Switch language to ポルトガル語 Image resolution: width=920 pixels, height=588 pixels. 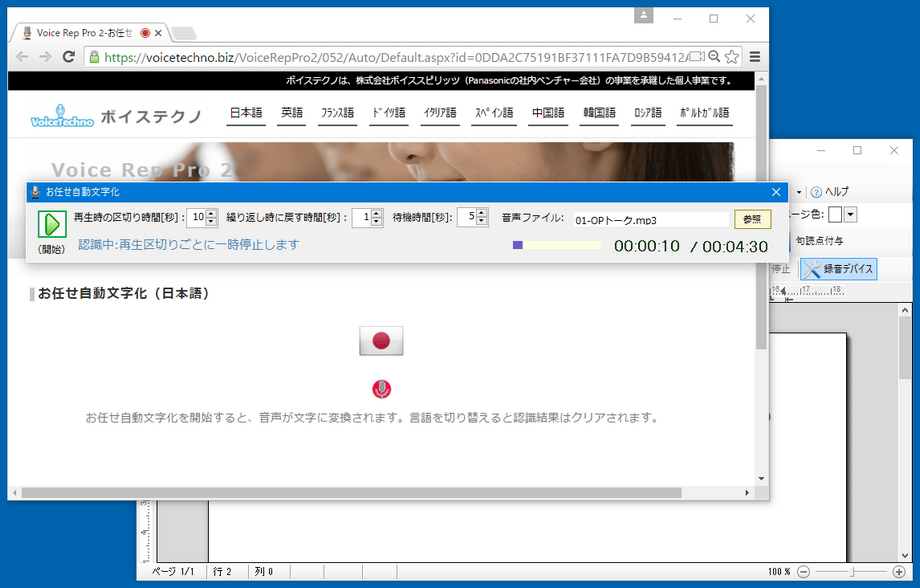coord(704,113)
